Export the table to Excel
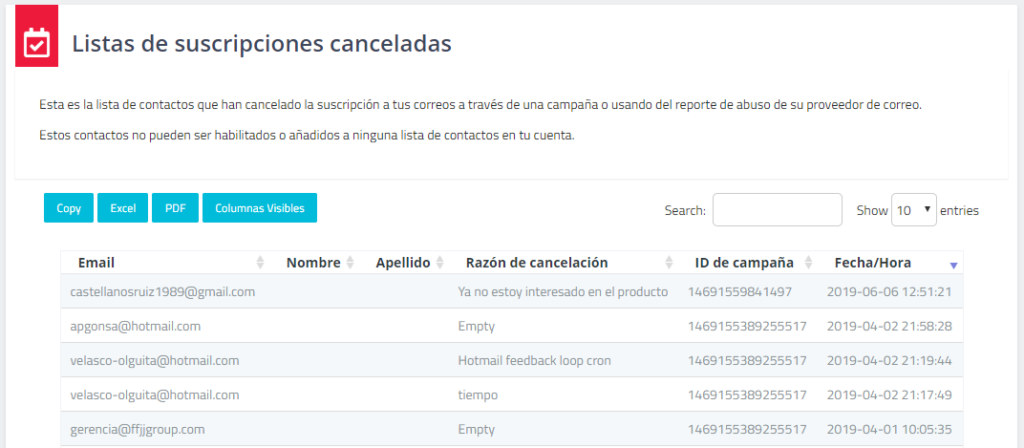The width and height of the screenshot is (1024, 448). coord(123,208)
